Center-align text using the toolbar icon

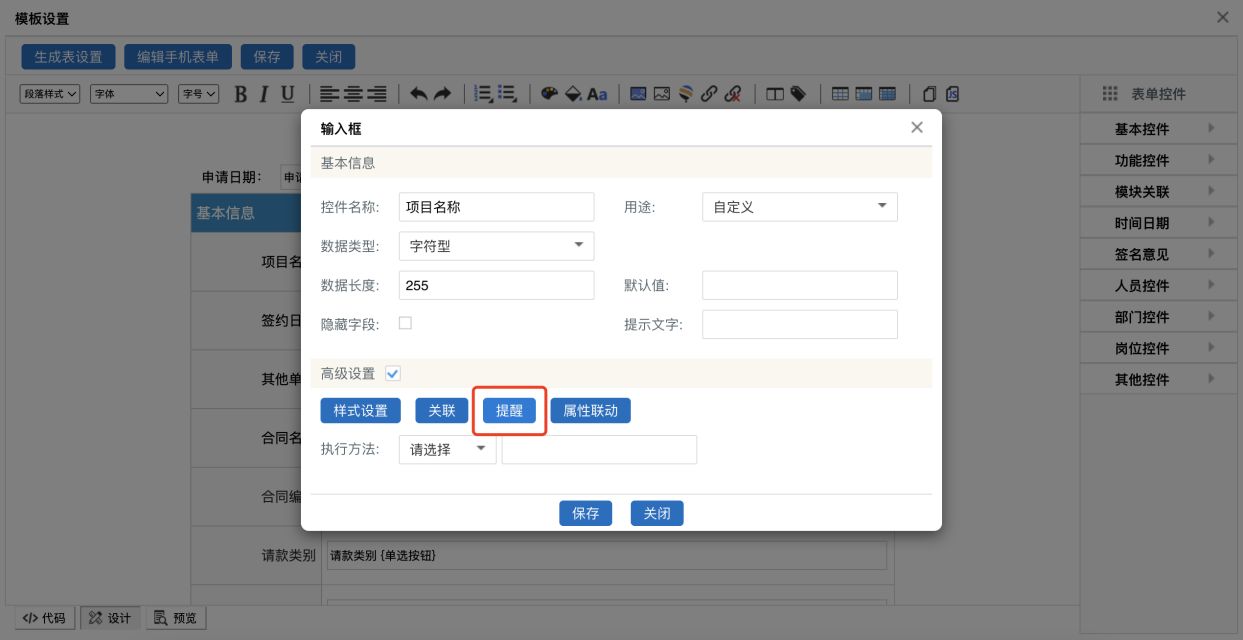coord(353,94)
